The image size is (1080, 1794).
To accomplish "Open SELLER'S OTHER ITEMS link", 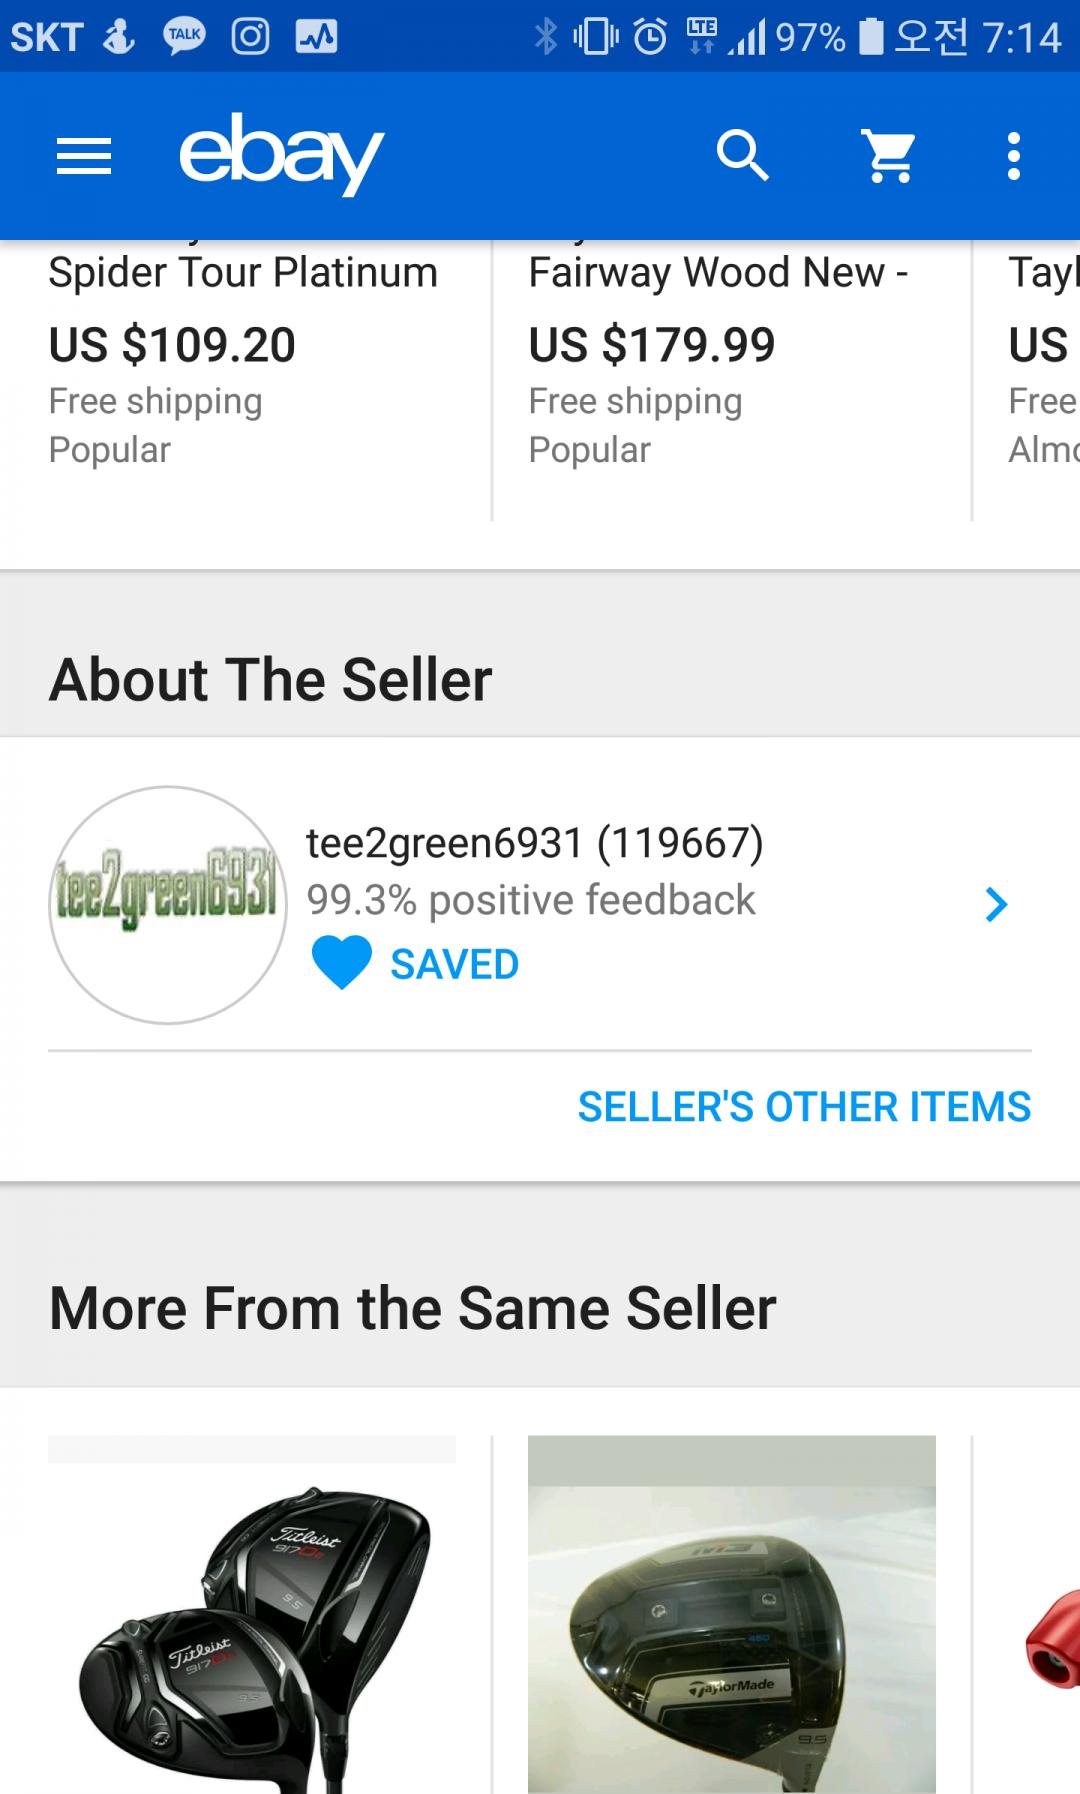I will (x=804, y=1107).
